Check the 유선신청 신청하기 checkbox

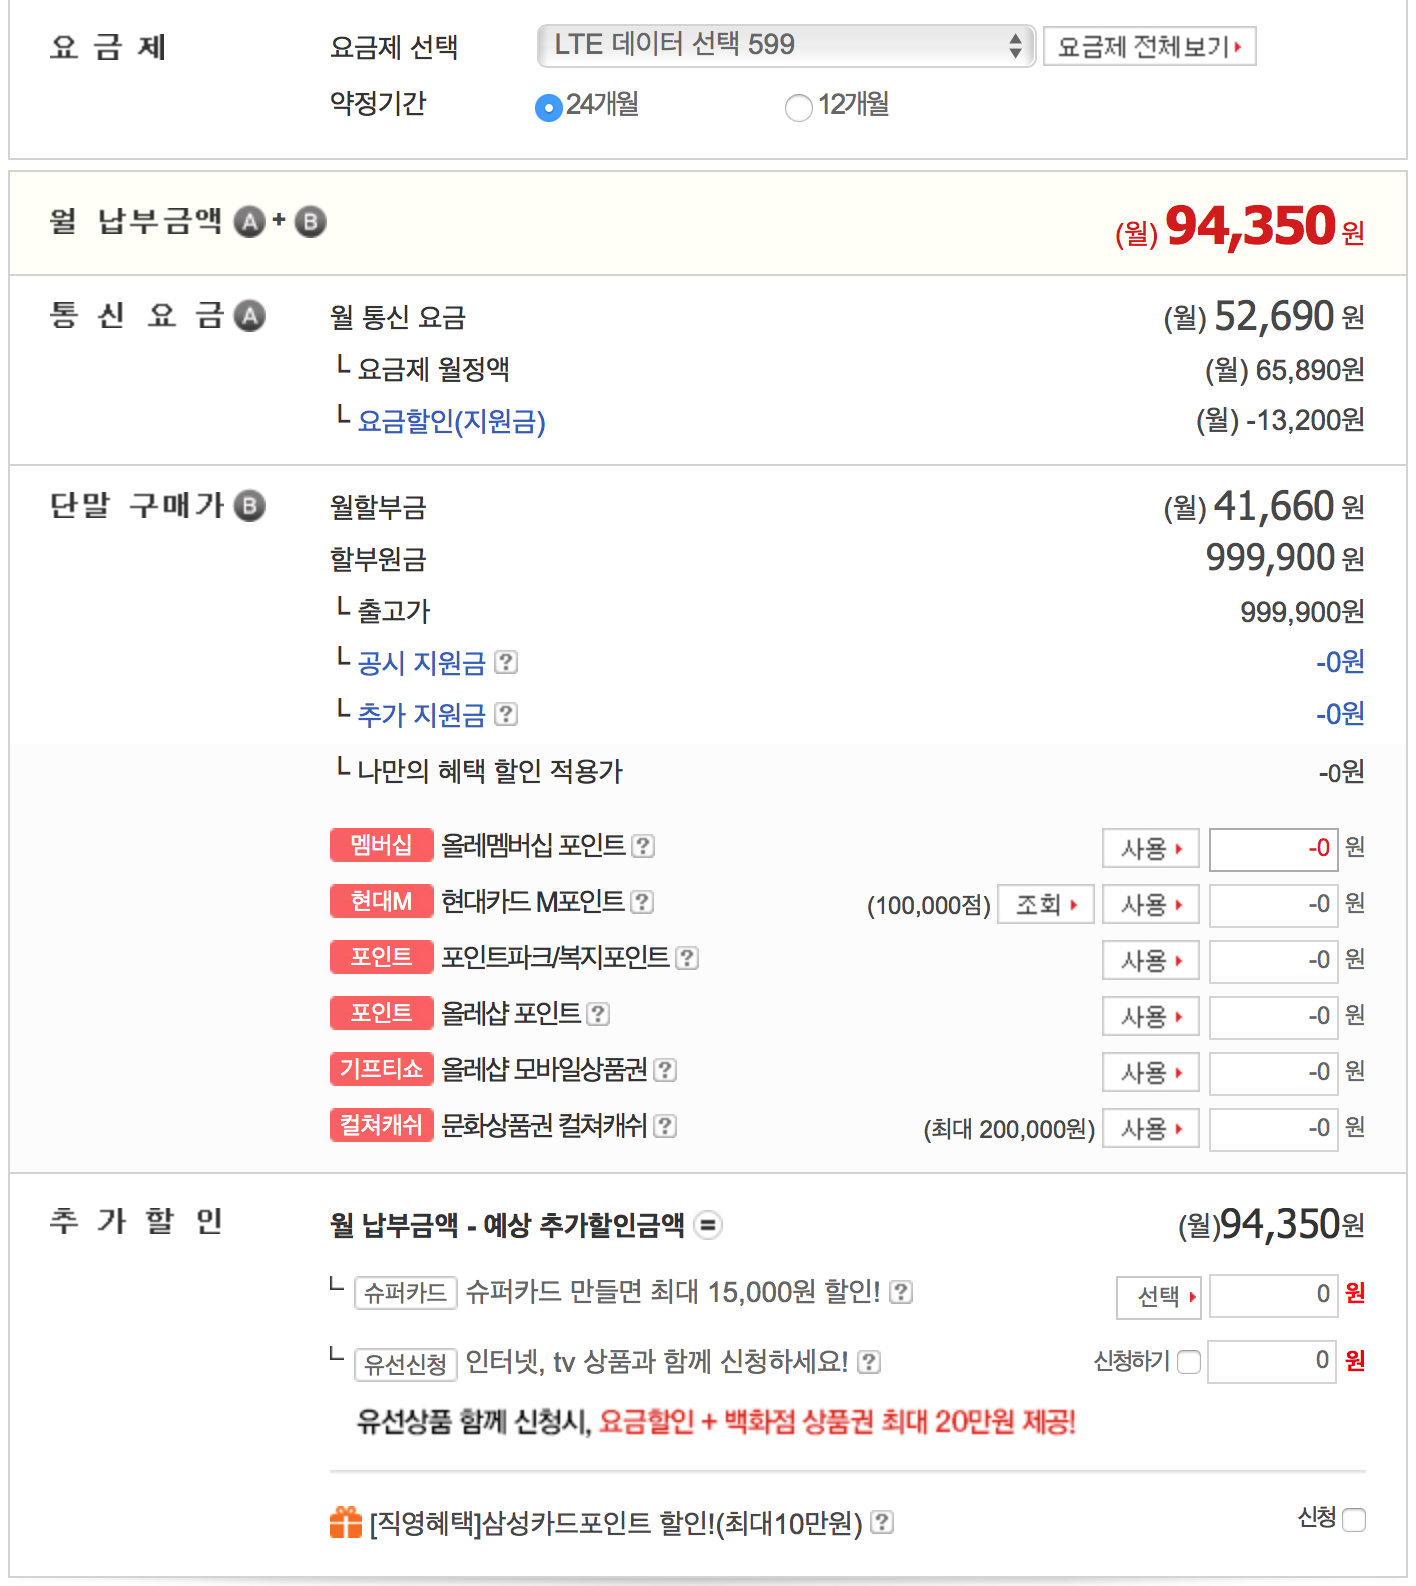tap(1189, 1362)
